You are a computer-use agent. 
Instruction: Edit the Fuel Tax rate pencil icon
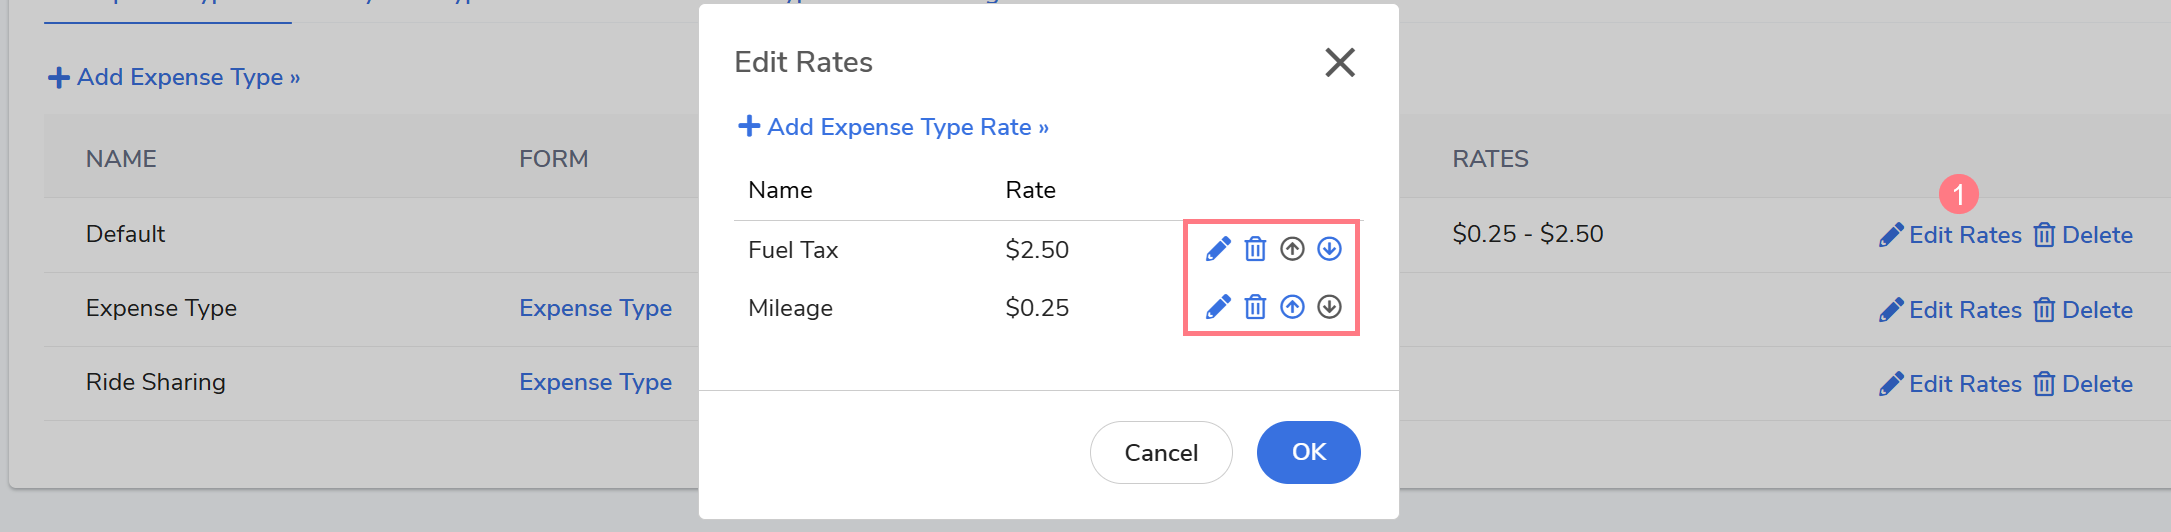(1218, 249)
